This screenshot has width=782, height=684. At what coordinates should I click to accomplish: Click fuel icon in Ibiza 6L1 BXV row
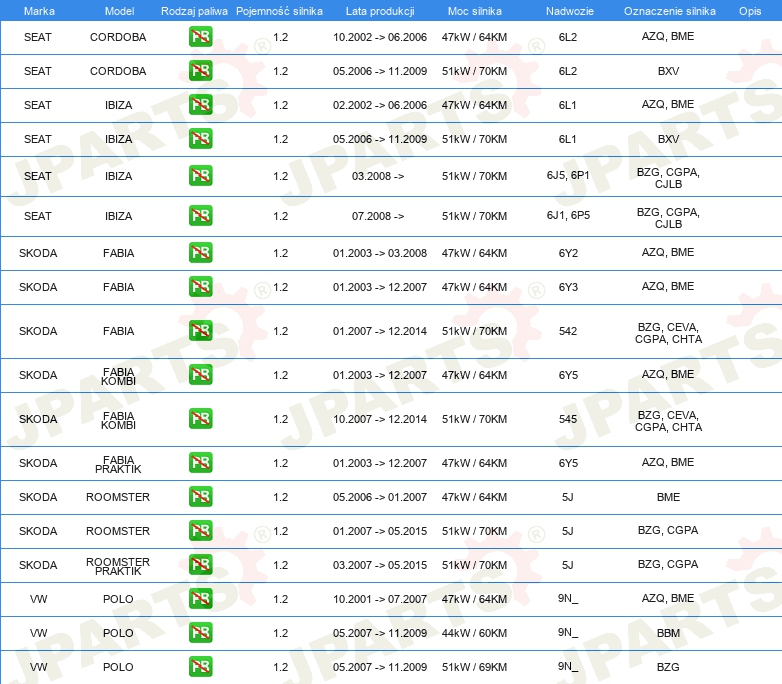200,138
